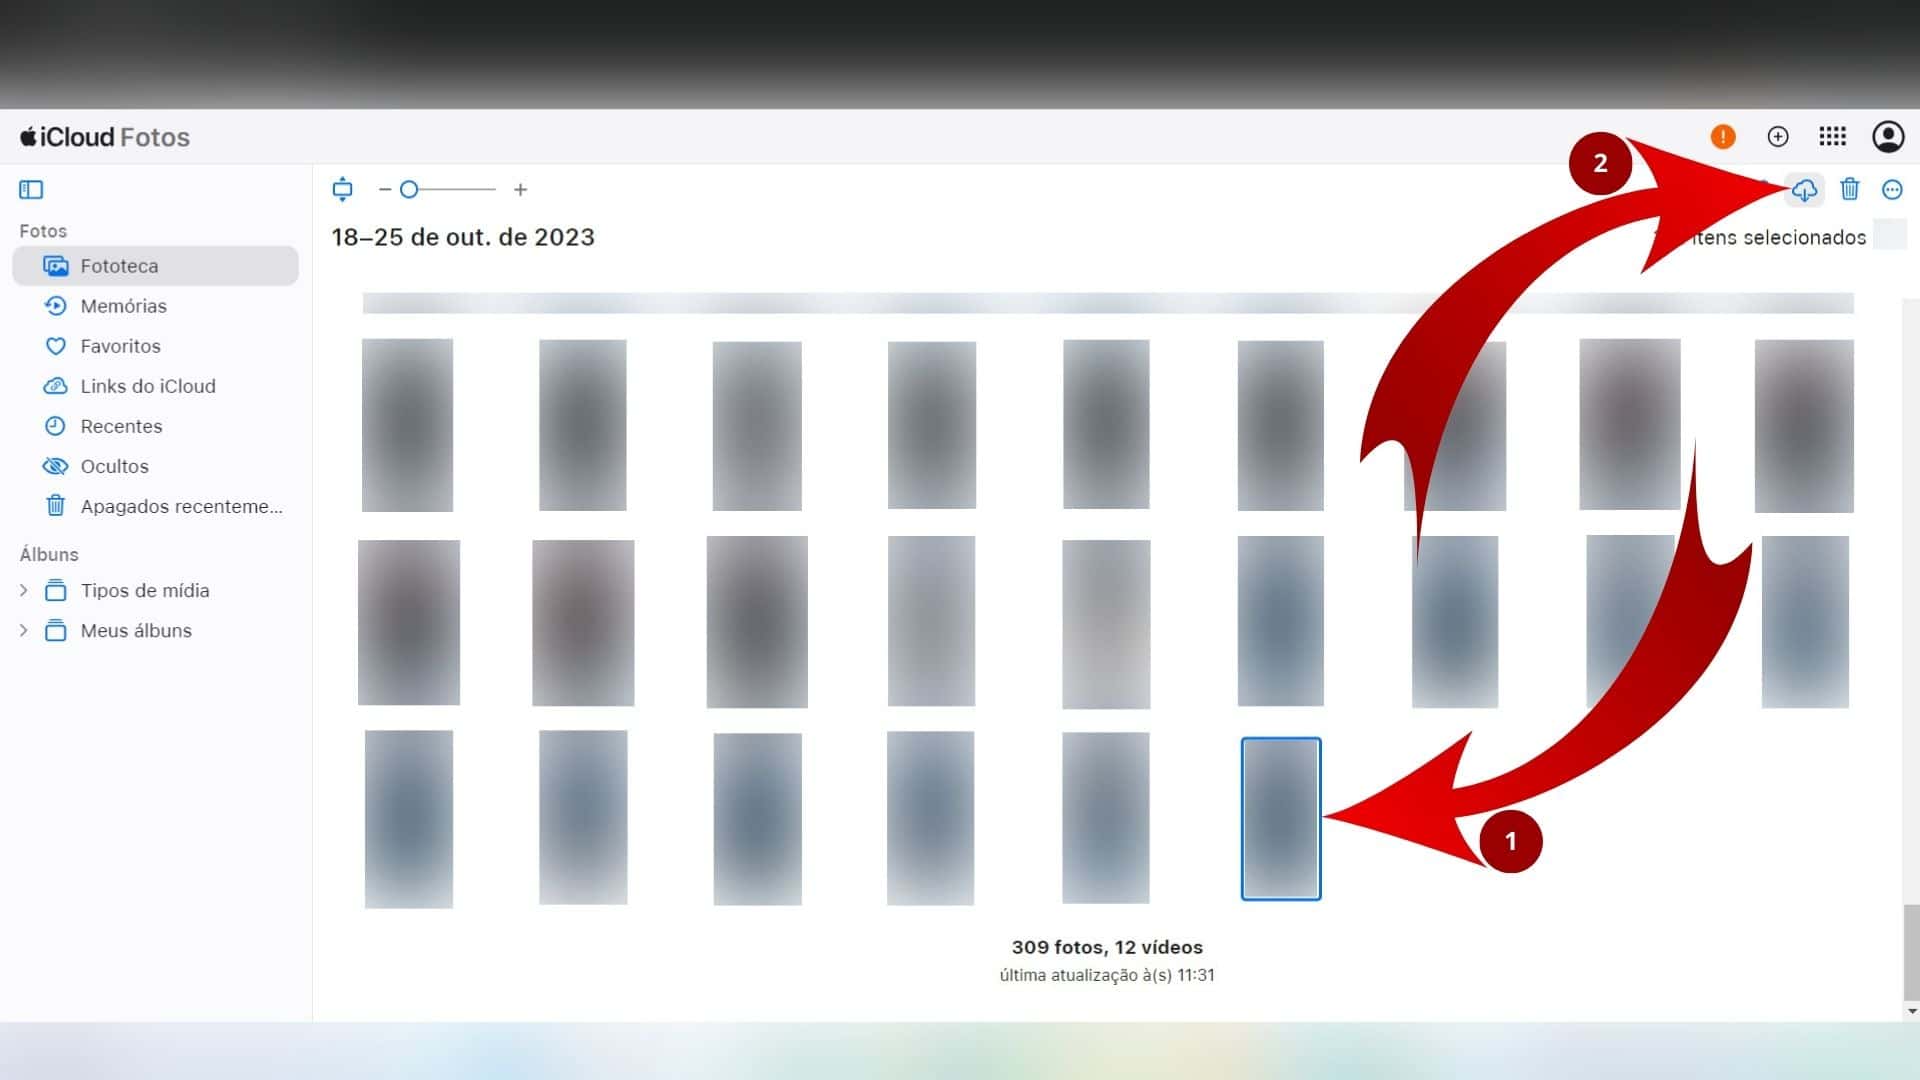Screen dimensions: 1920x1080
Task: Expand the Tipos de mídia chevron
Action: (x=24, y=590)
